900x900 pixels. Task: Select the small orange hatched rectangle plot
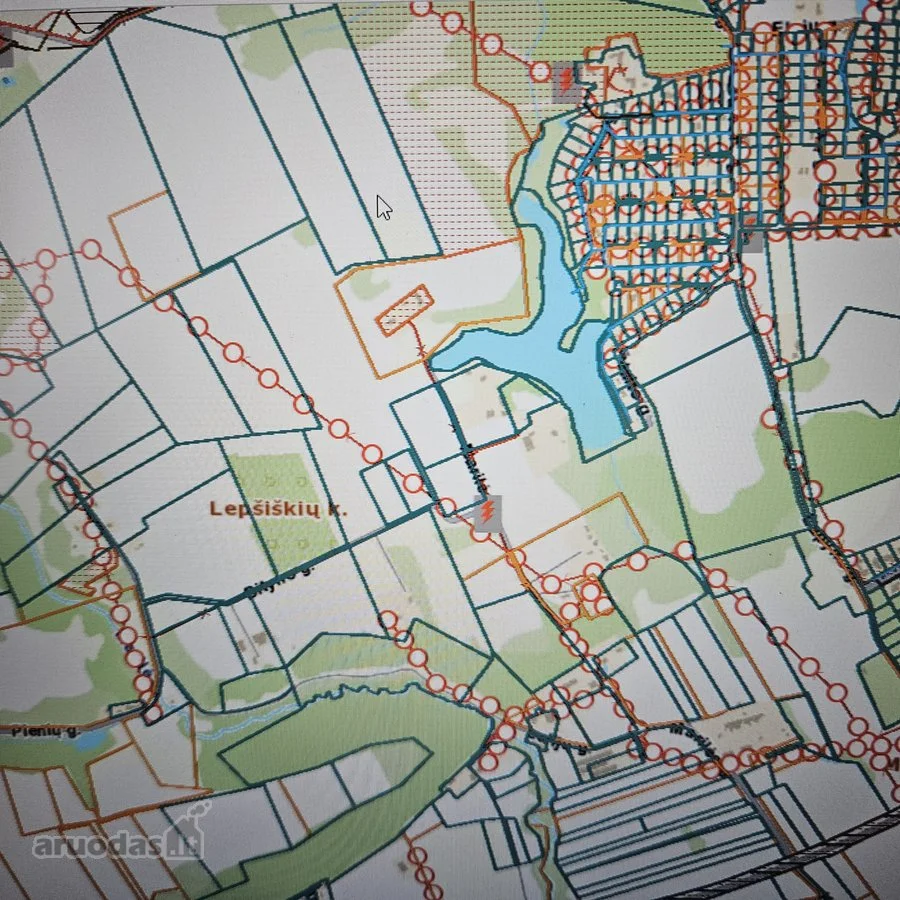pos(404,310)
